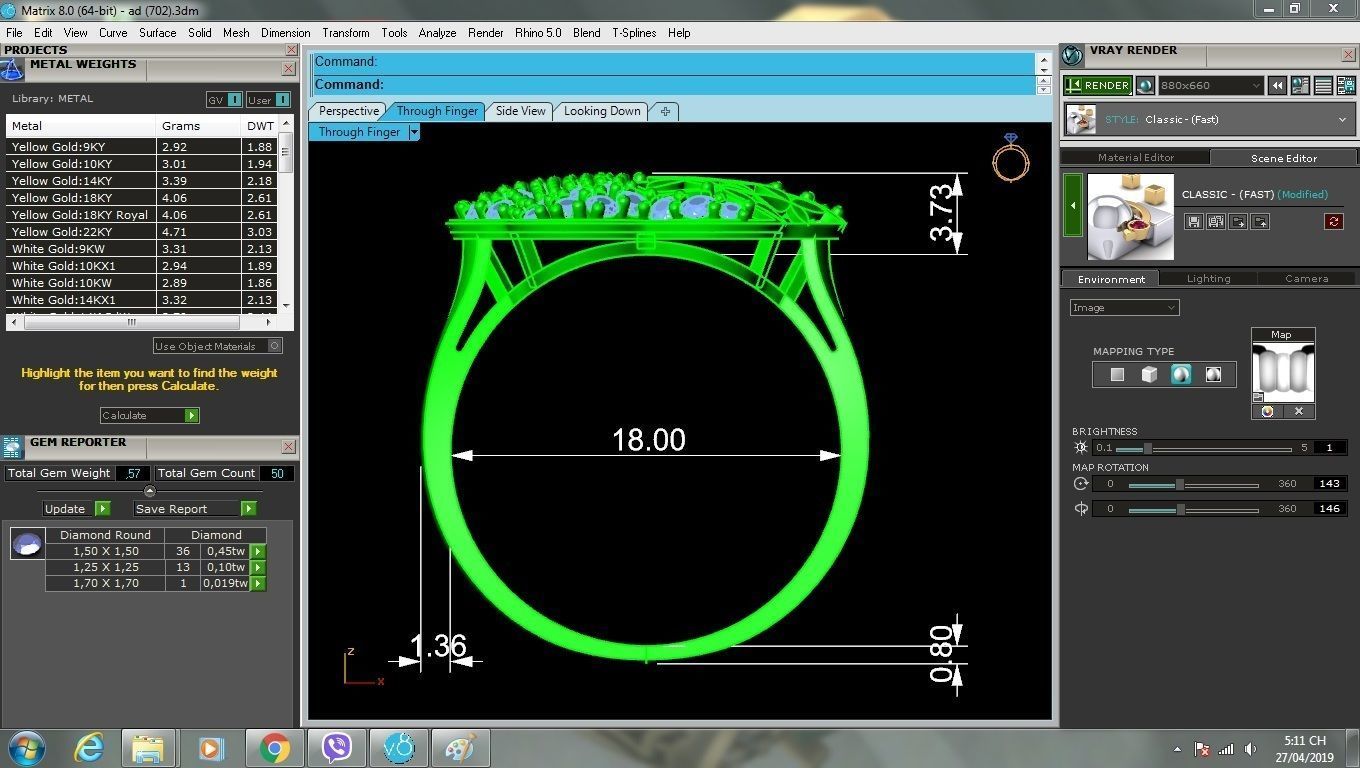Click the Calculate button
The height and width of the screenshot is (768, 1360).
pos(149,415)
